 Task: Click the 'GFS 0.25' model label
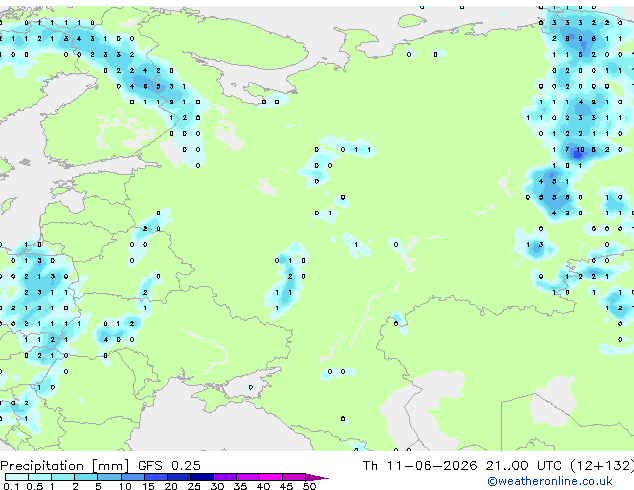[x=169, y=466]
